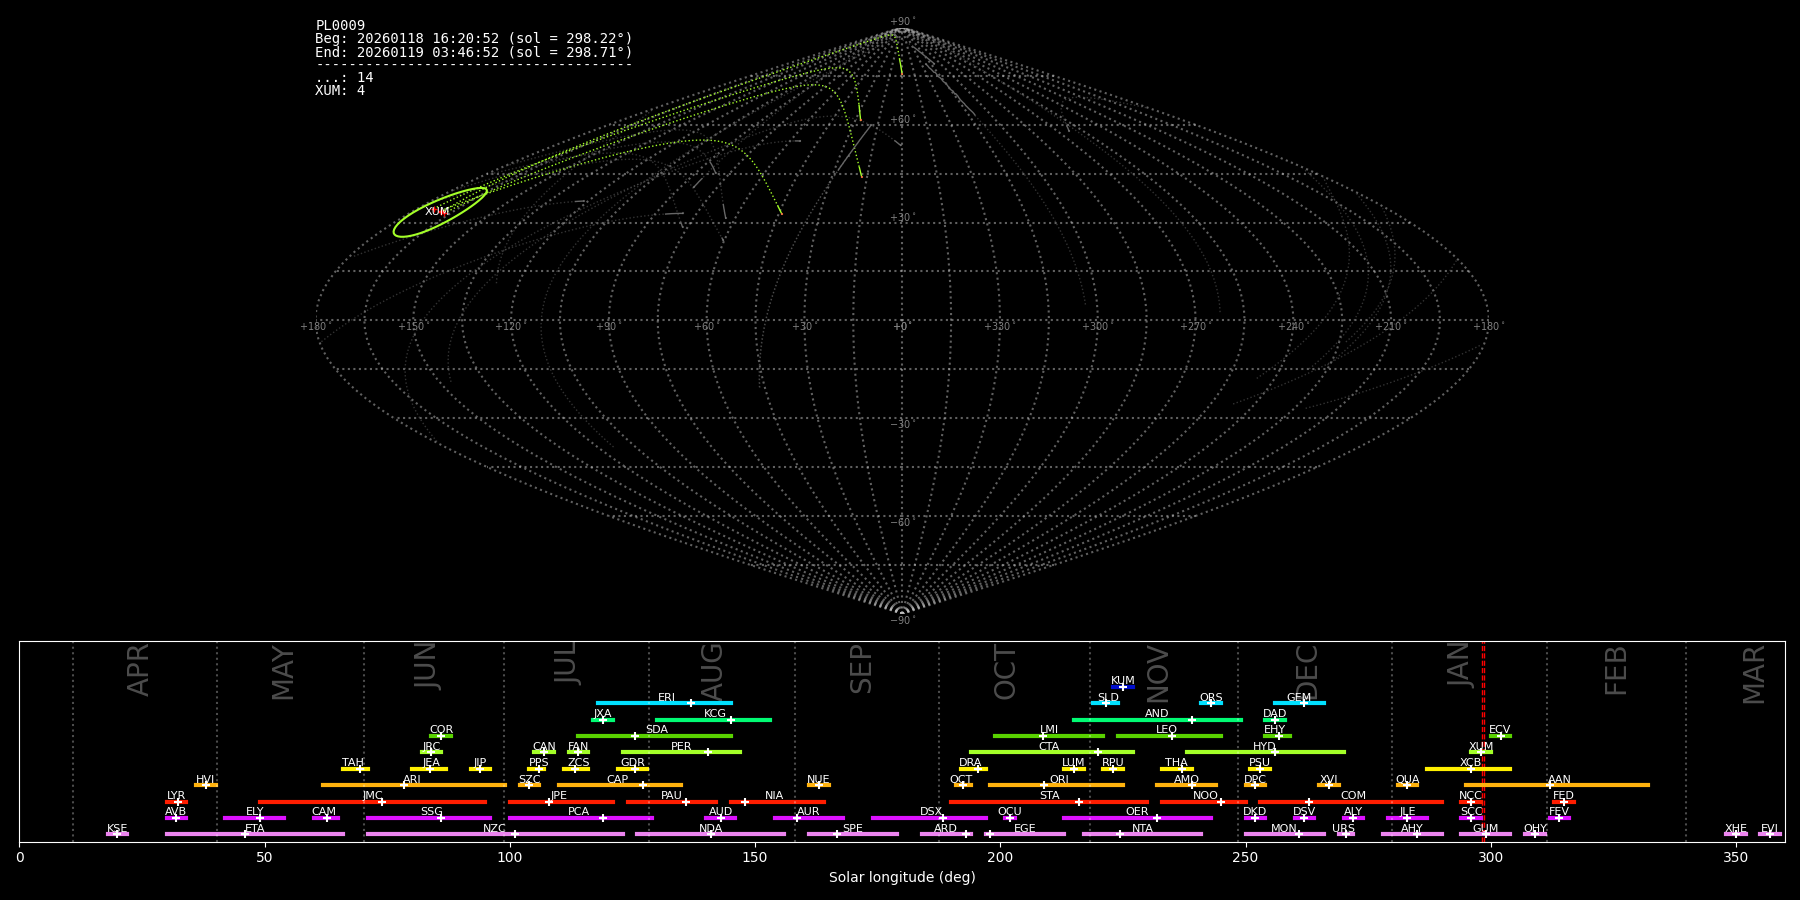Click the XUM radiant label on sky map
The width and height of the screenshot is (1800, 900).
[437, 211]
